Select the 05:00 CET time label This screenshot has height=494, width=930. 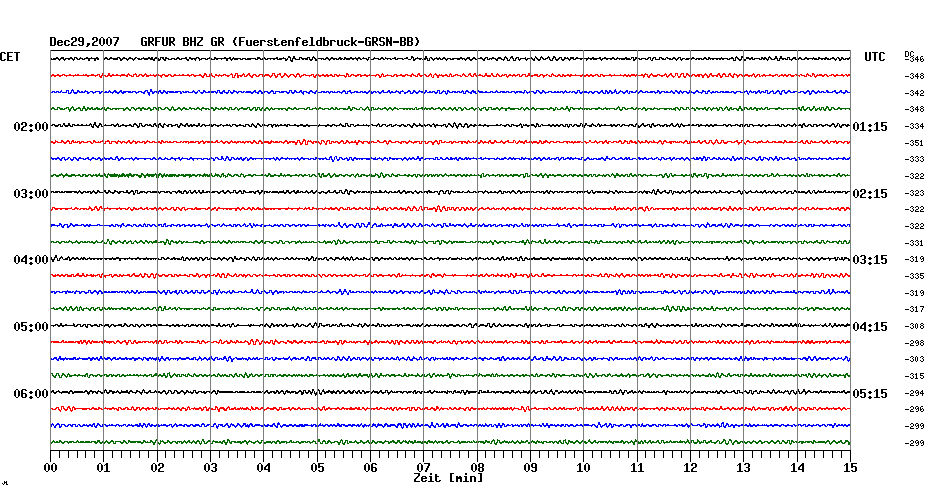click(x=31, y=327)
